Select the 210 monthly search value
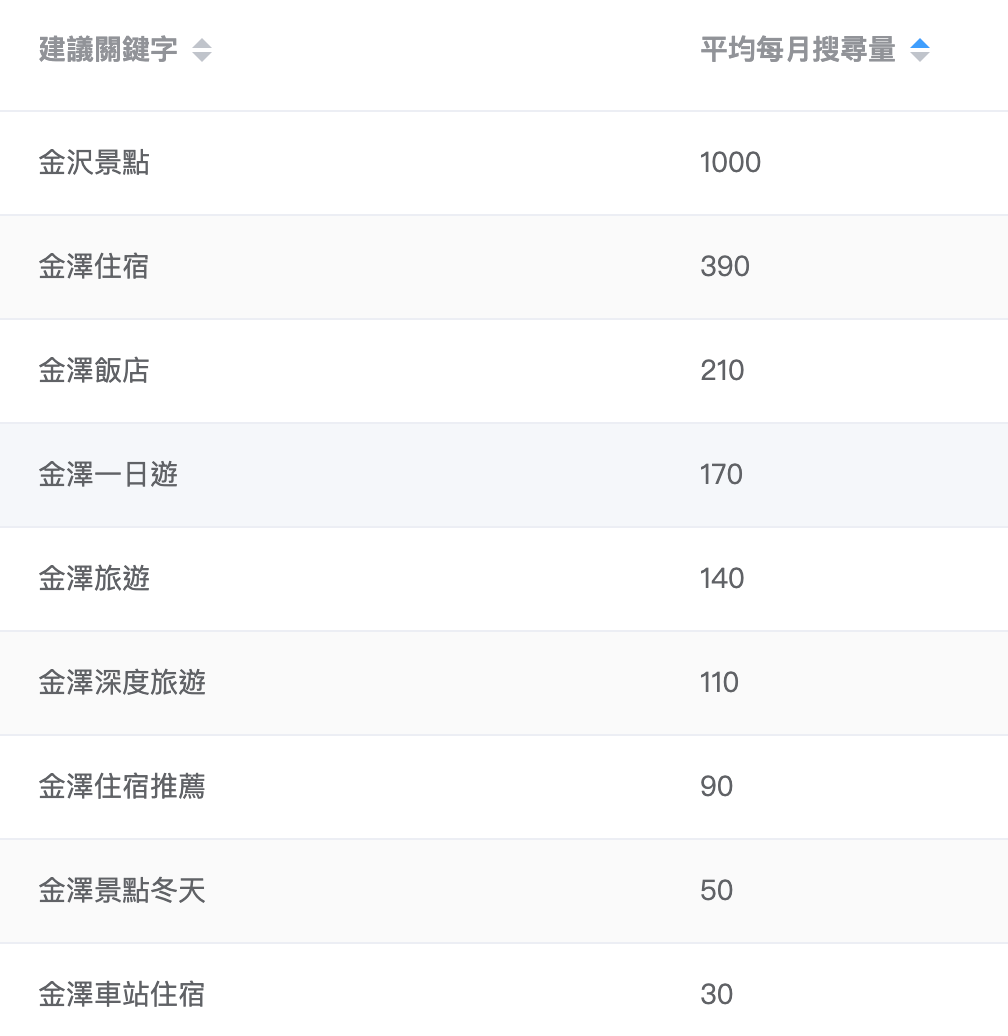 [722, 371]
